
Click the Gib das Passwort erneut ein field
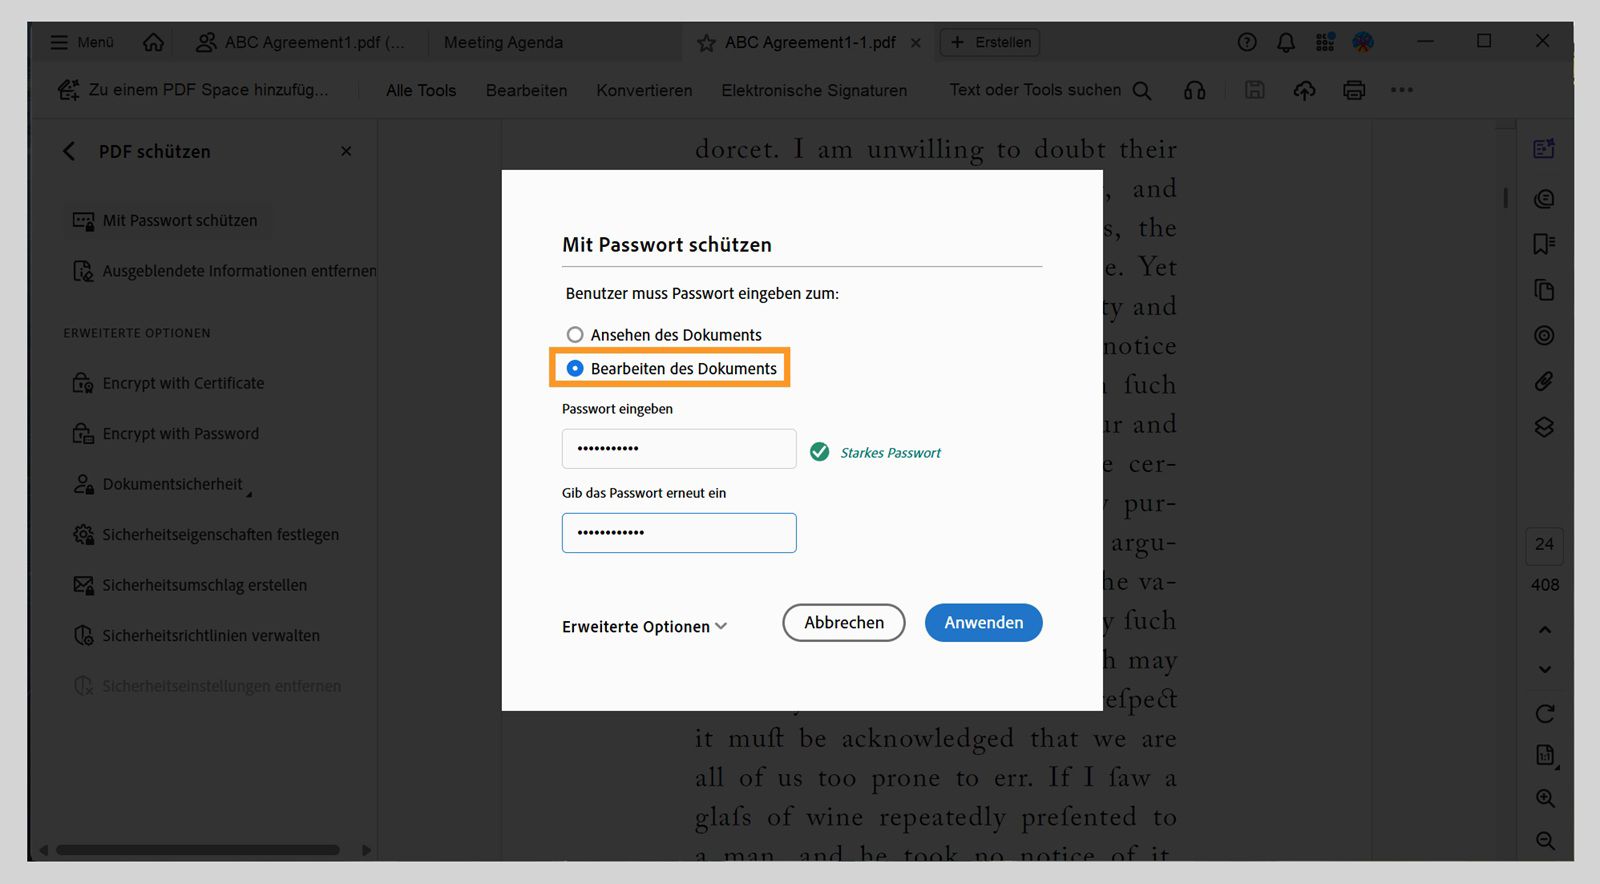[679, 533]
